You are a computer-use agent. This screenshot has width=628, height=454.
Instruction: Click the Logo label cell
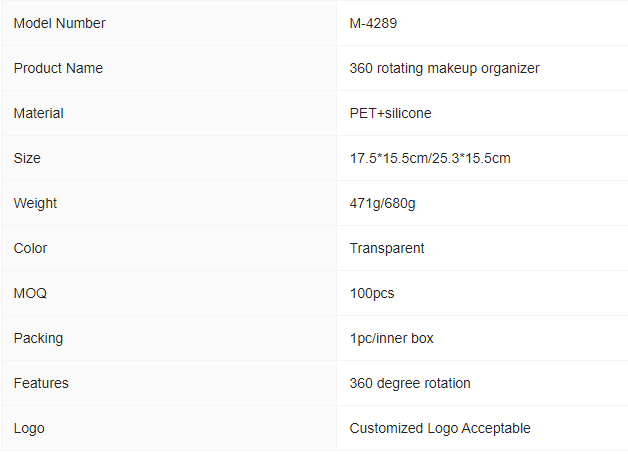(x=169, y=428)
